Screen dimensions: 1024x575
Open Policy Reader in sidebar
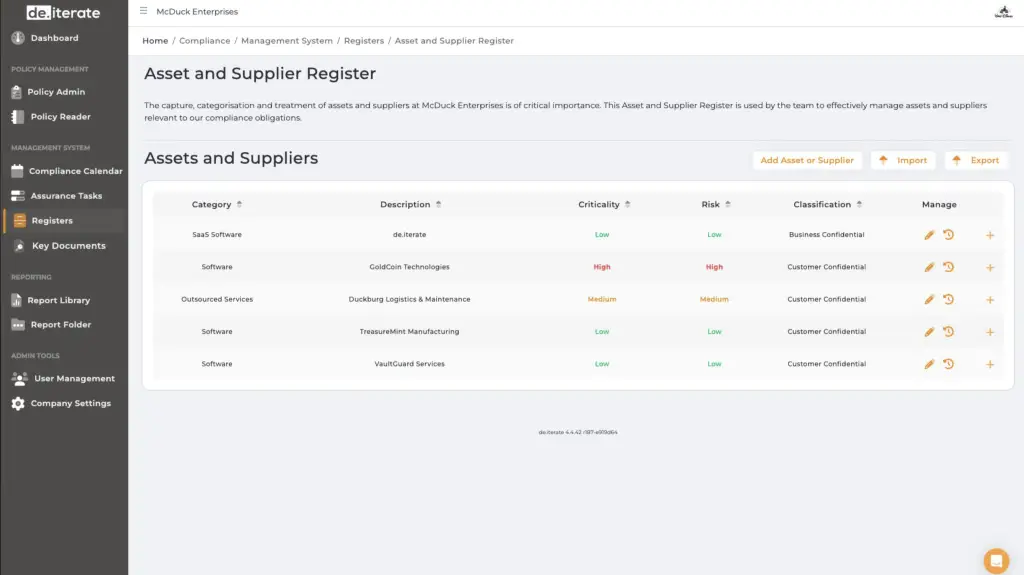[x=60, y=117]
